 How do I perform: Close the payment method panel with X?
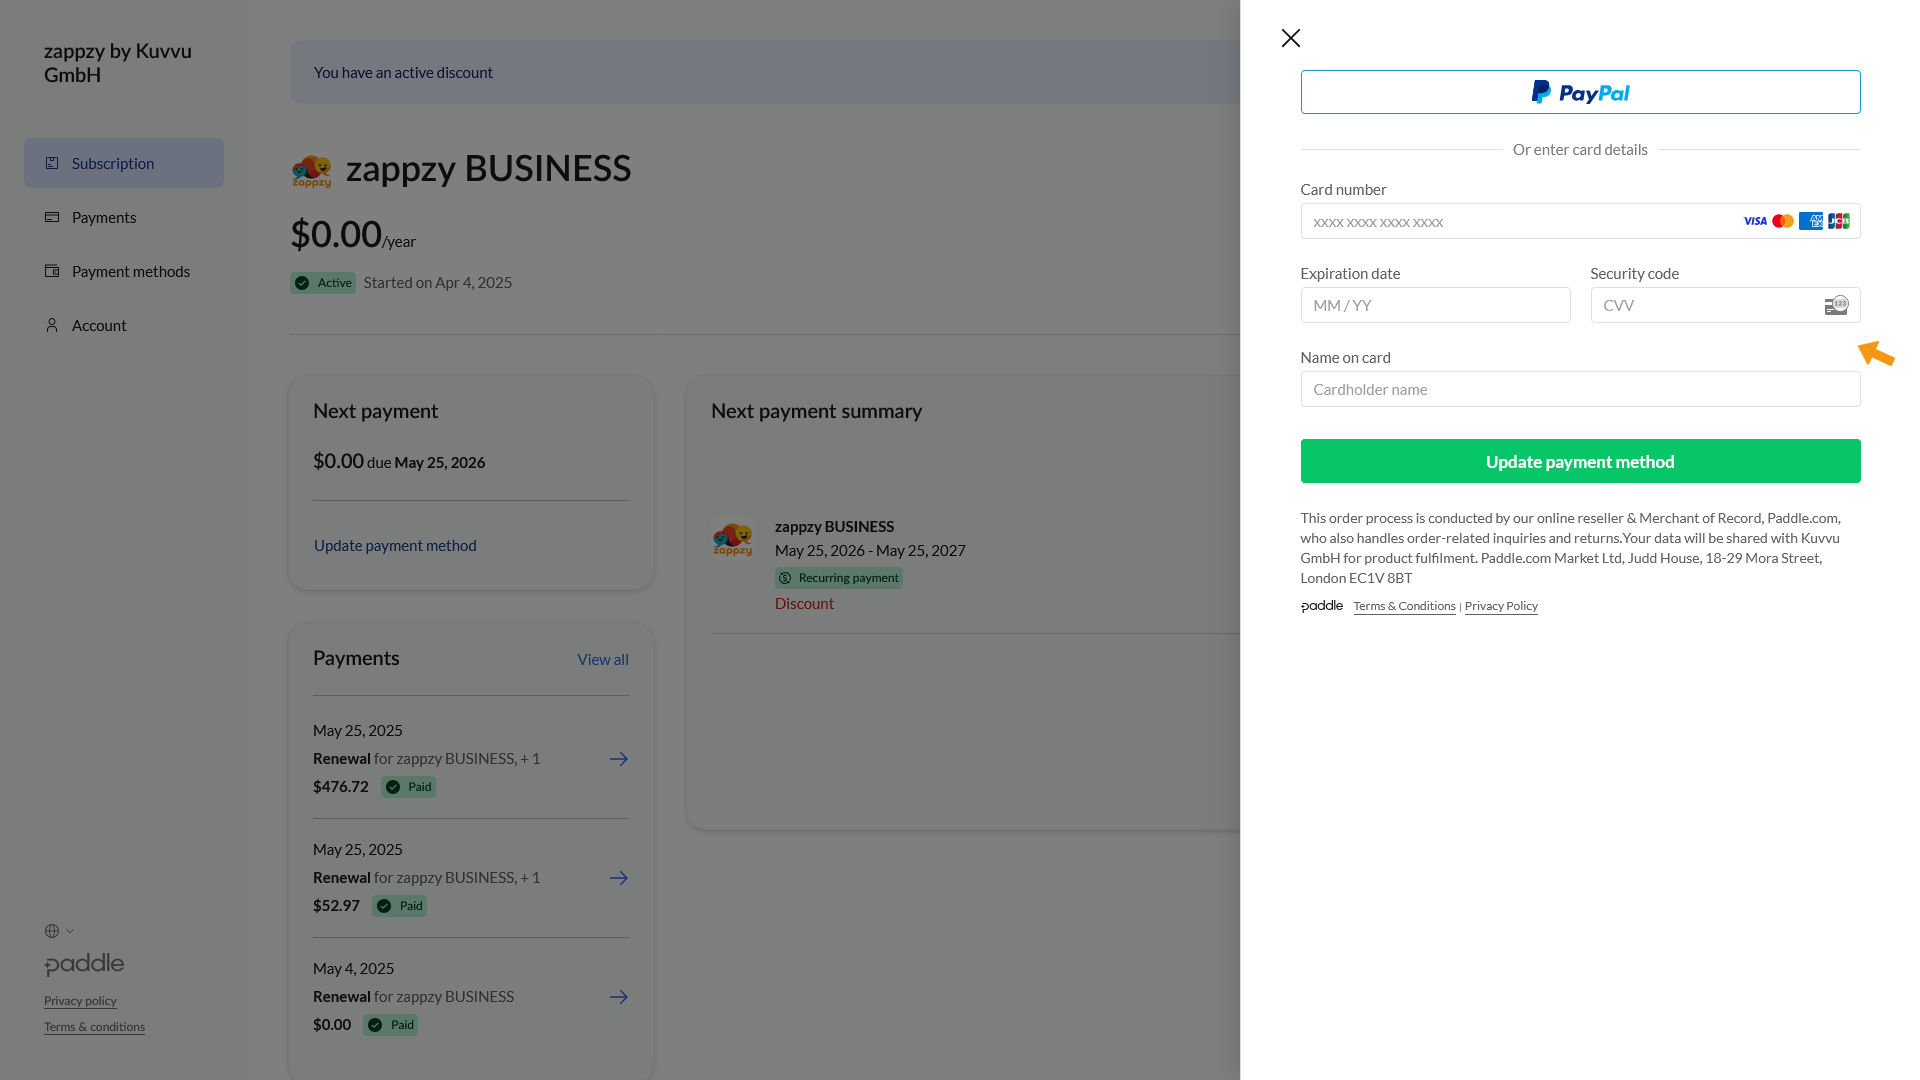pyautogui.click(x=1290, y=38)
